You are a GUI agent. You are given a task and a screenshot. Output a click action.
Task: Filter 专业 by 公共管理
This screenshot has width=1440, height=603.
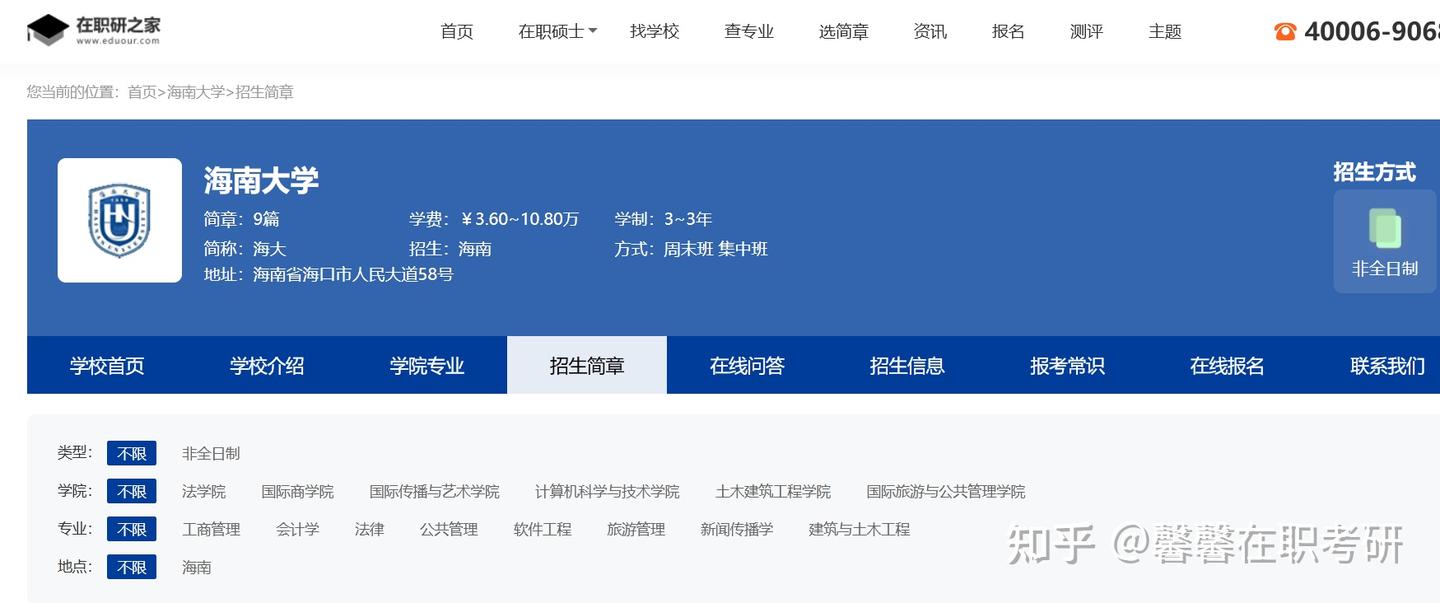[449, 529]
